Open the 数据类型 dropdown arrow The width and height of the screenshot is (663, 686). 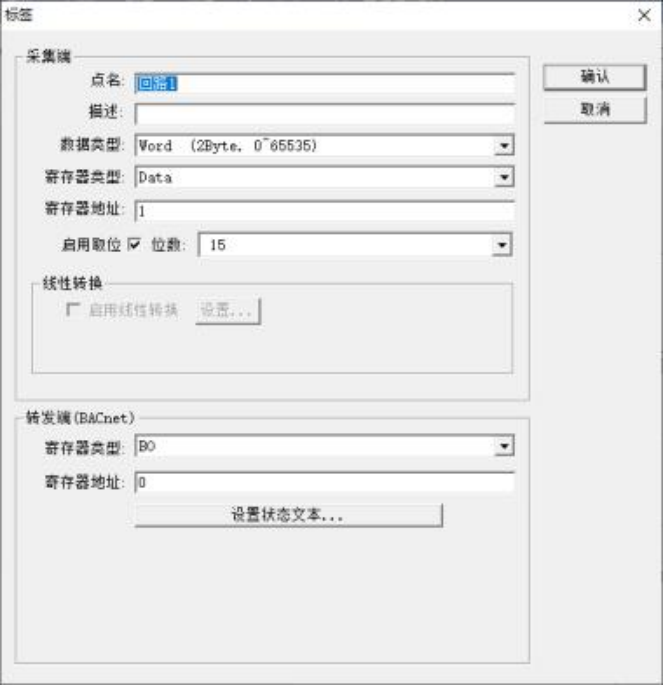tap(504, 146)
